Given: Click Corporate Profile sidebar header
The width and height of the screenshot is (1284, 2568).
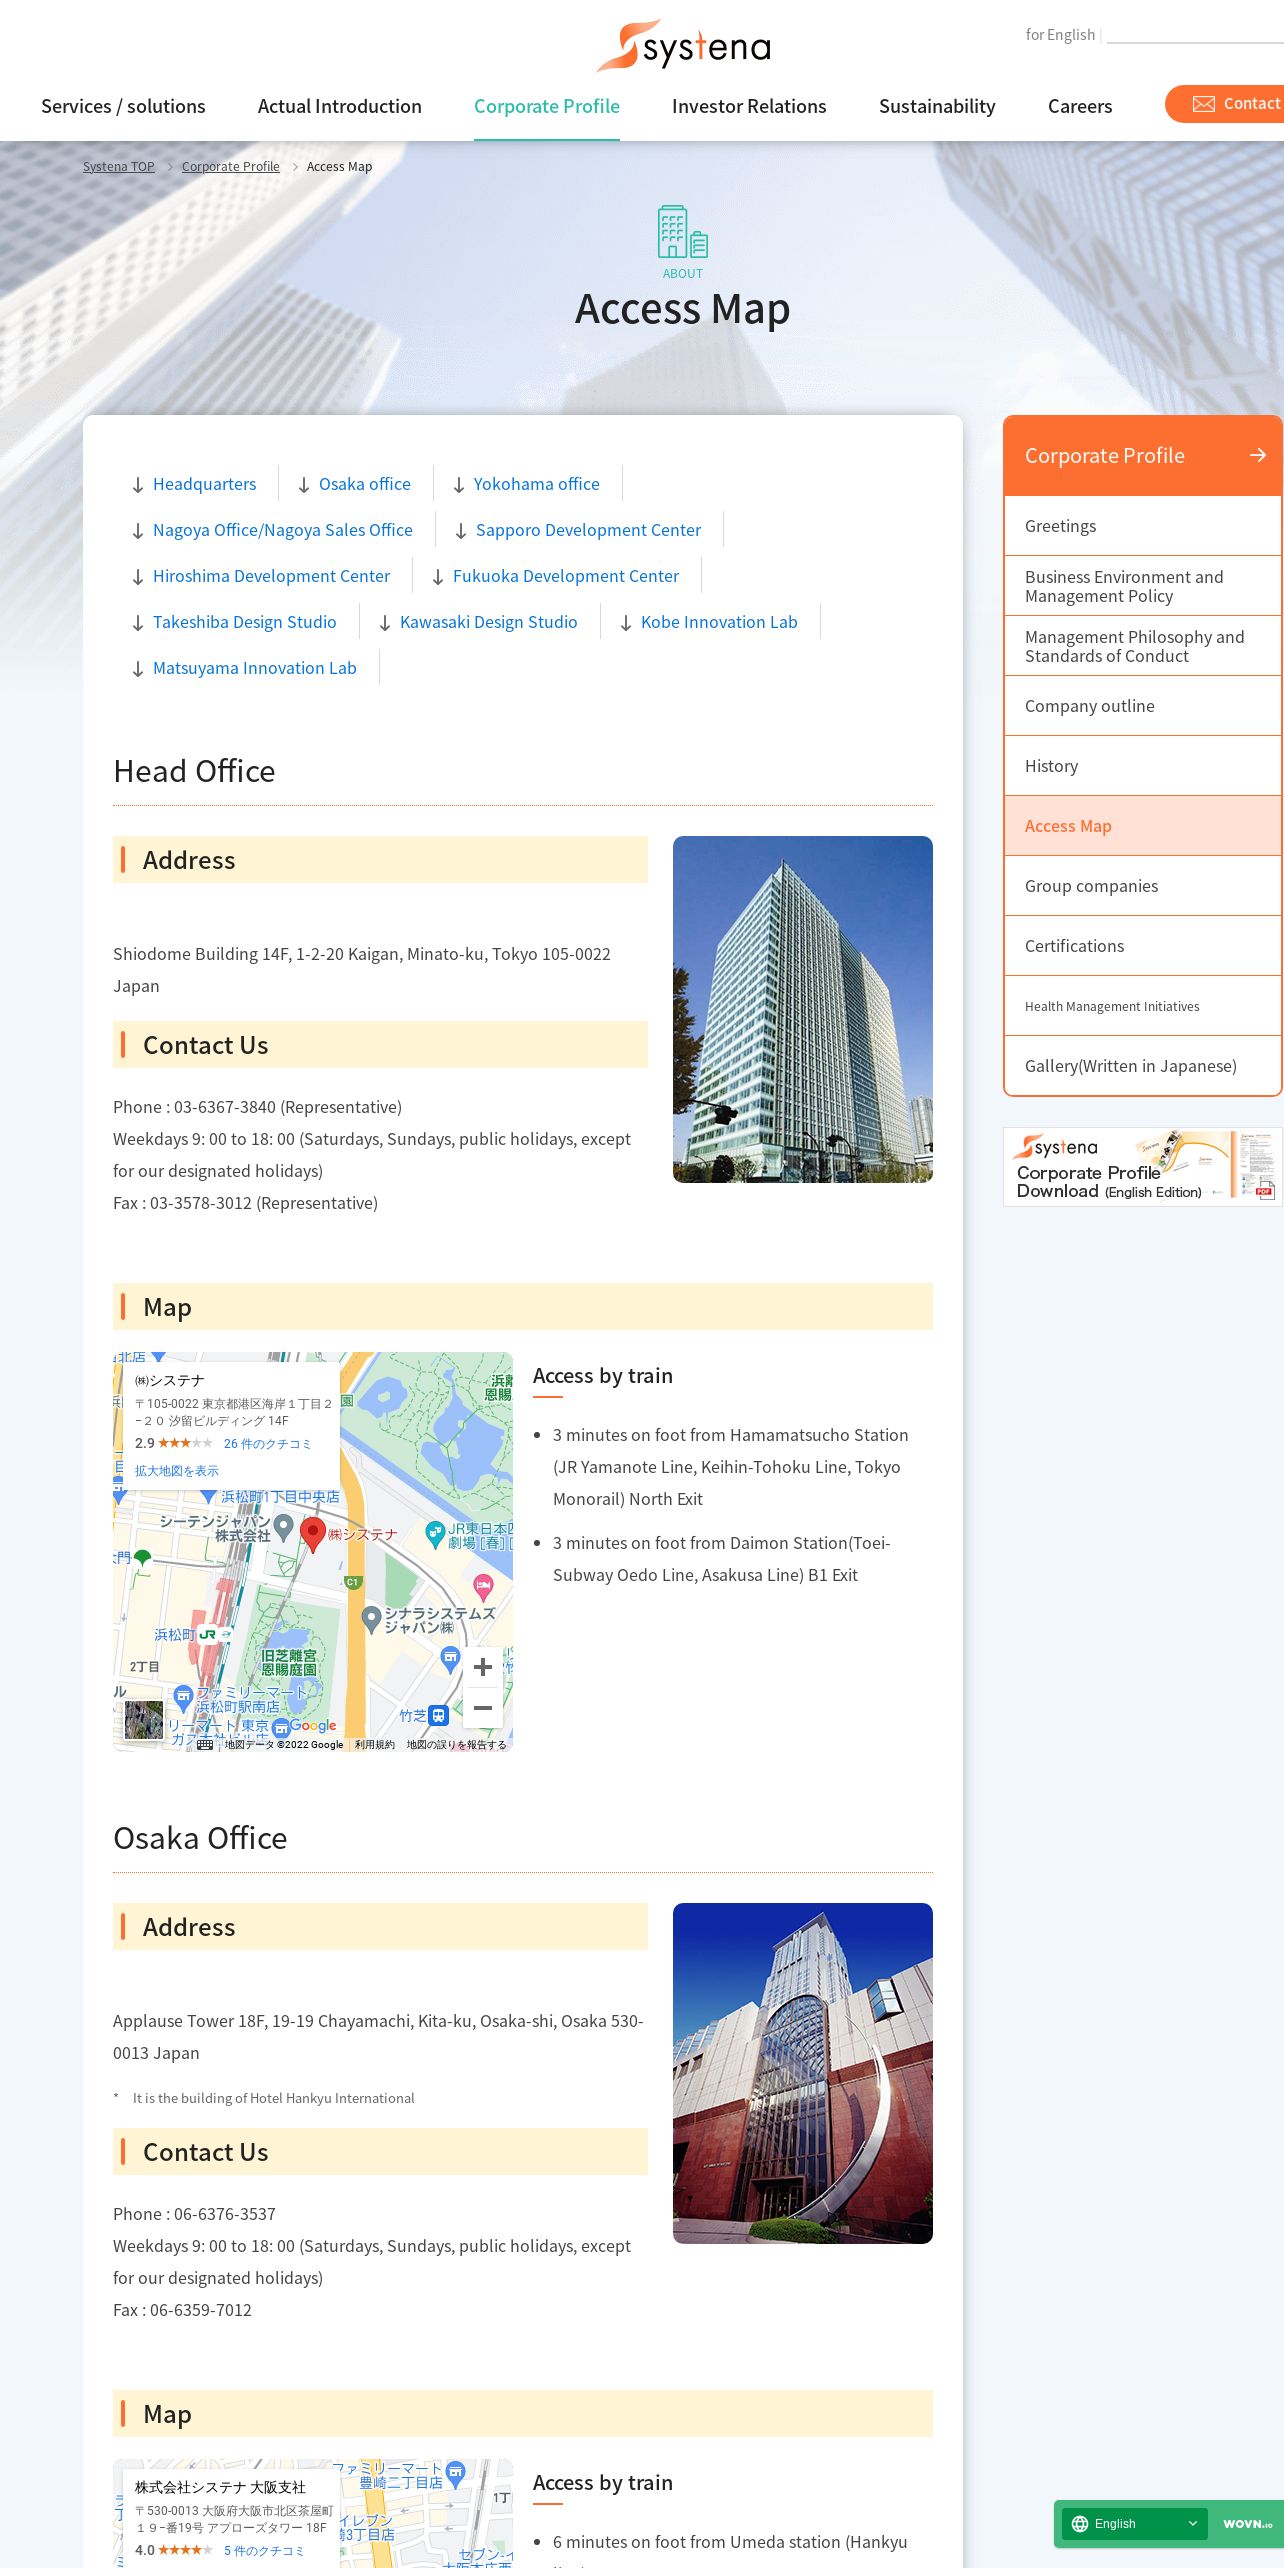Looking at the screenshot, I should (x=1143, y=455).
